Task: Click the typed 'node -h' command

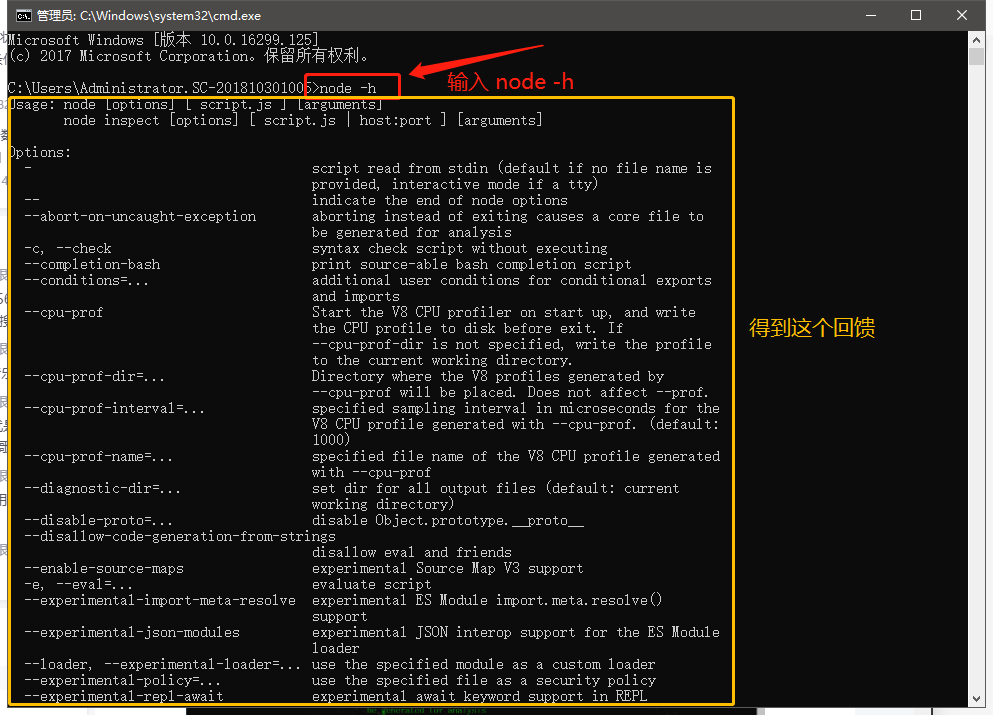Action: [x=348, y=89]
